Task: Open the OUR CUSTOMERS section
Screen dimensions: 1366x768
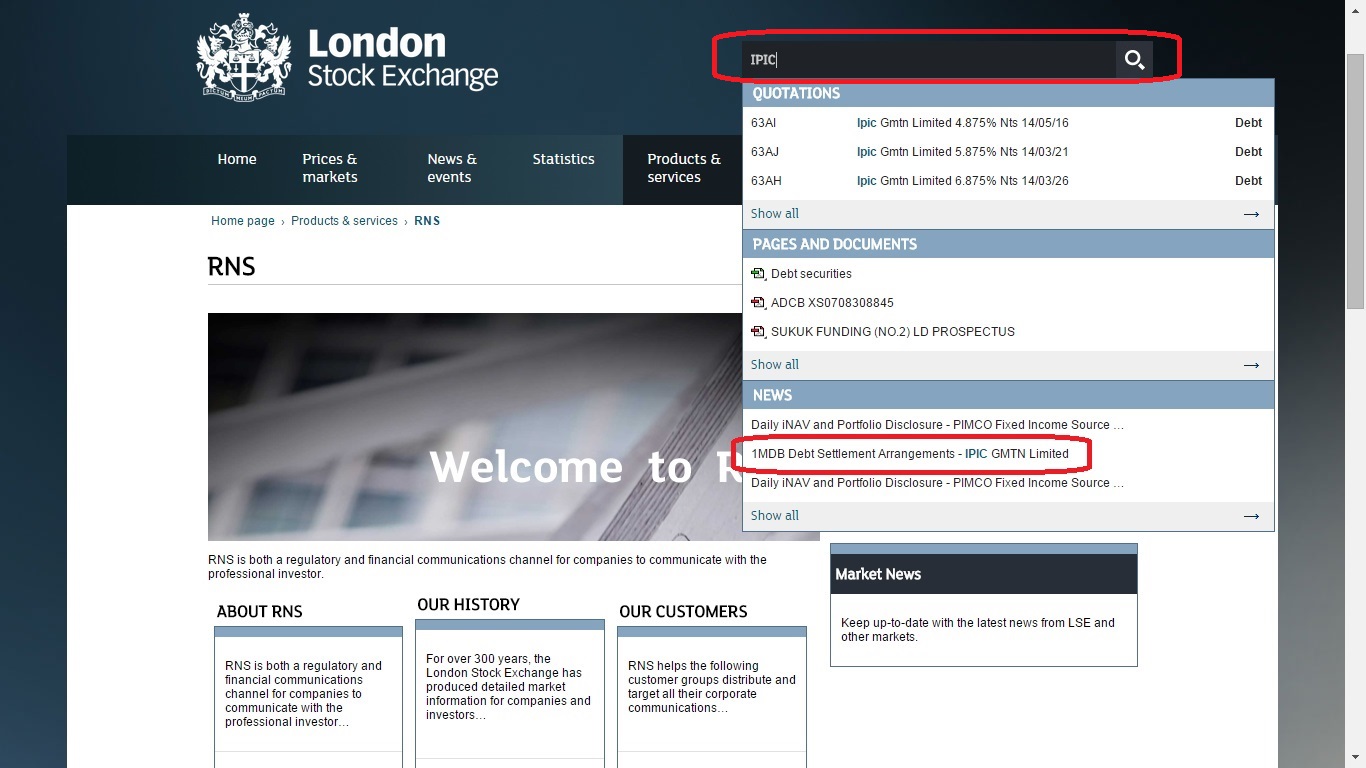Action: 683,612
